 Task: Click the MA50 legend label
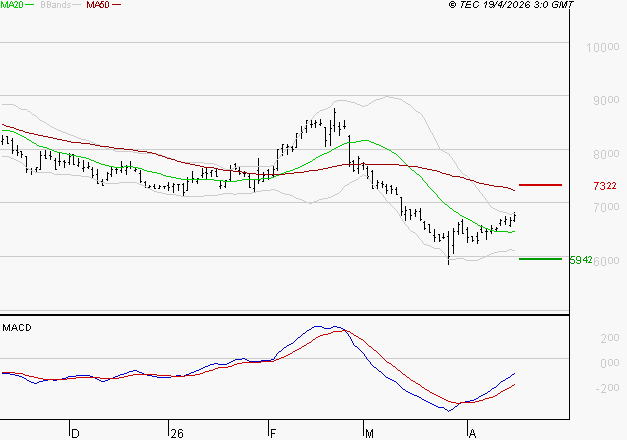pyautogui.click(x=98, y=5)
